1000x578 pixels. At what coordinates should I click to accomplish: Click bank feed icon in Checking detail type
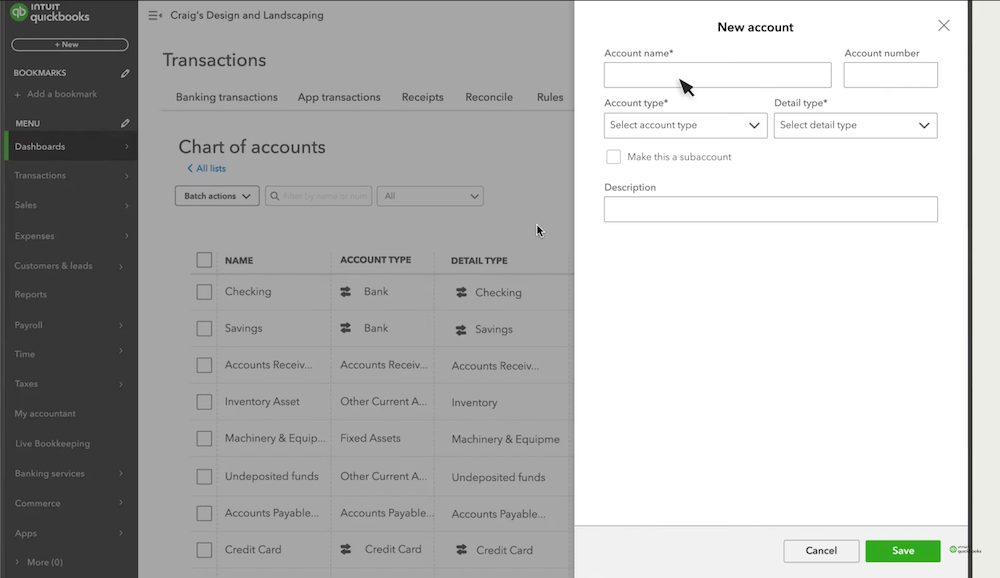point(461,292)
